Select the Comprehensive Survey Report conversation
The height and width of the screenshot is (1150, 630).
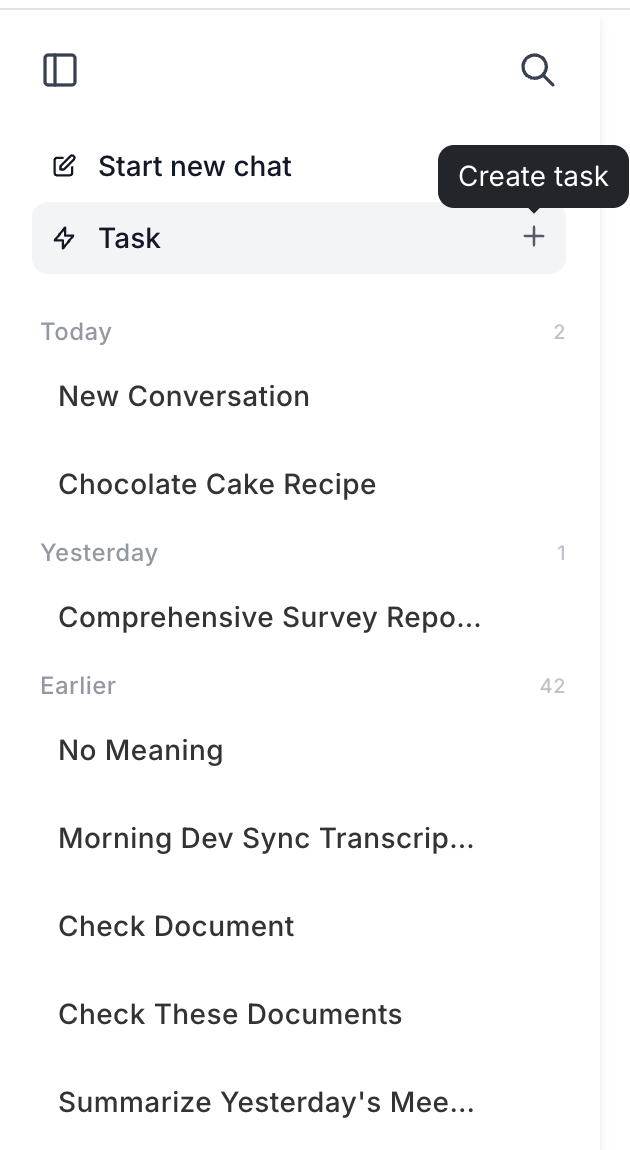pos(270,618)
